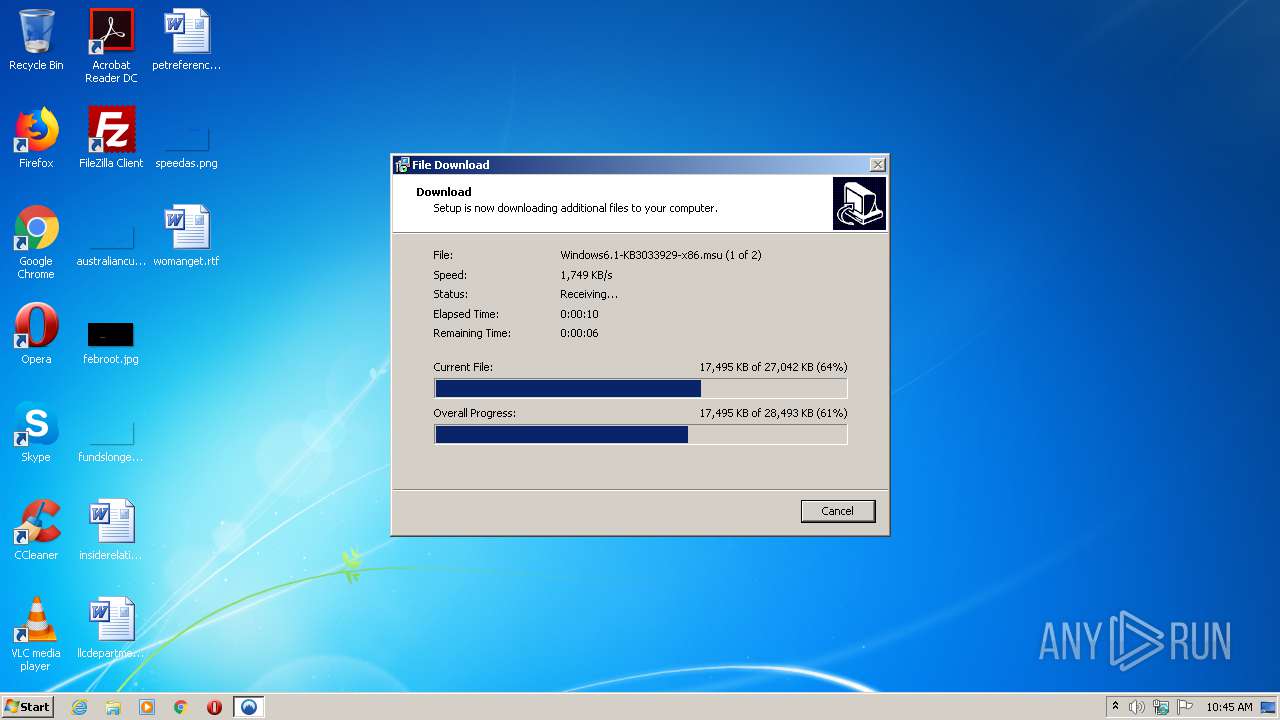This screenshot has width=1280, height=720.
Task: Select the Skype desktop shortcut
Action: 36,432
